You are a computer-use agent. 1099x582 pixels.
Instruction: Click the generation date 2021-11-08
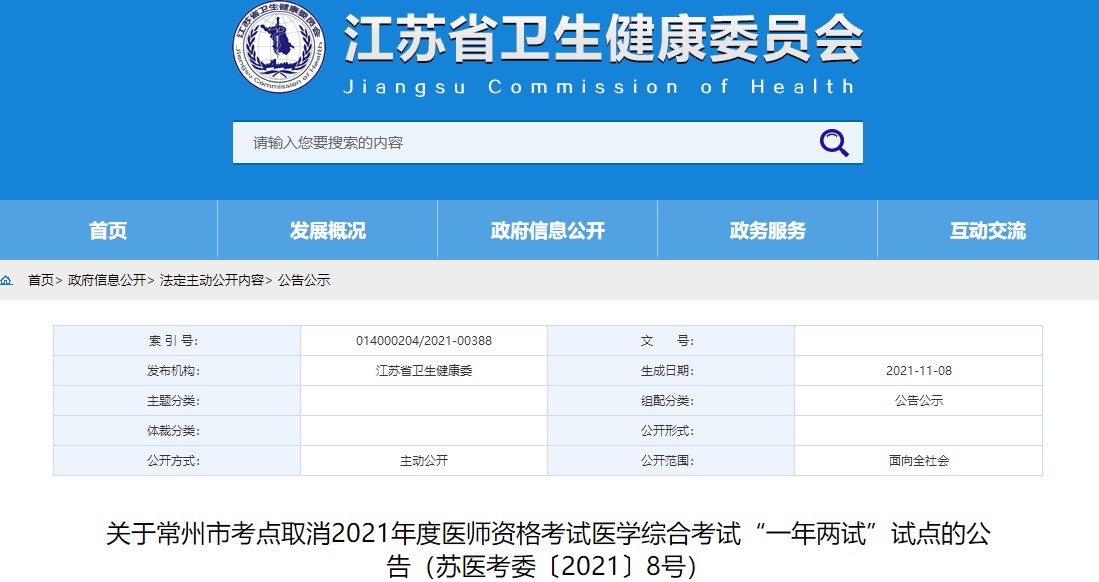point(918,371)
